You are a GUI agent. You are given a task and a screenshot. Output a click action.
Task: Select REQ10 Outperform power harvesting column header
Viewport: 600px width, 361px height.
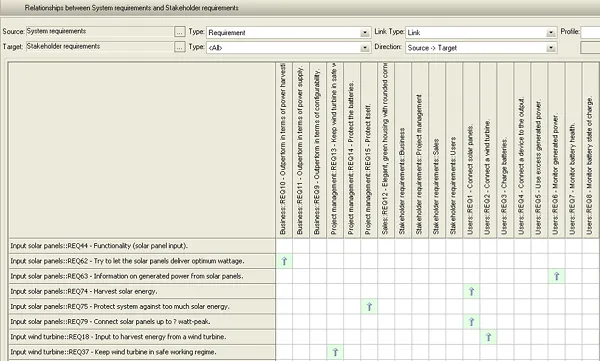[x=284, y=150]
